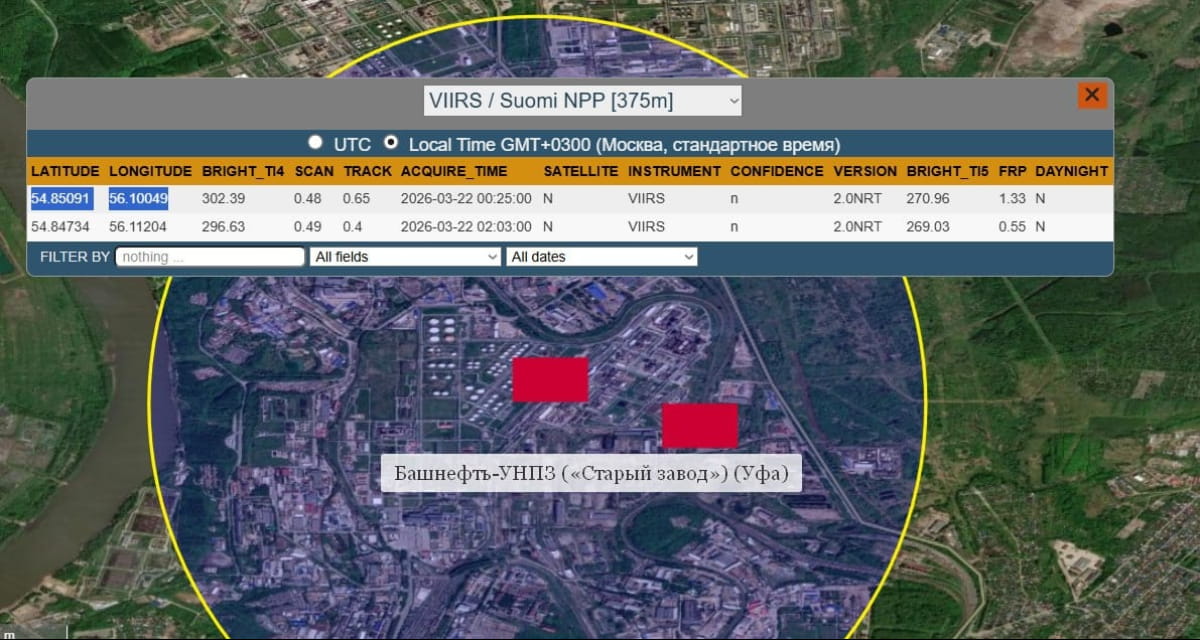Expand the All fields filter dropdown
This screenshot has width=1200, height=640.
[x=405, y=257]
